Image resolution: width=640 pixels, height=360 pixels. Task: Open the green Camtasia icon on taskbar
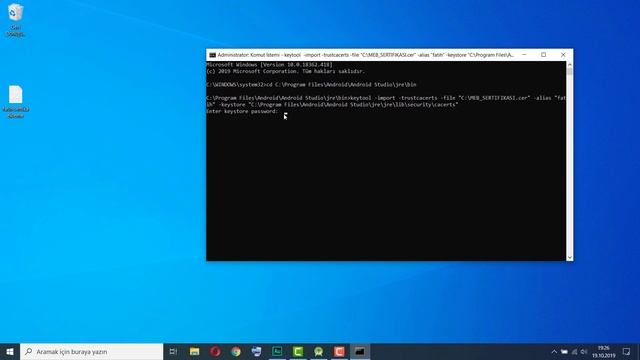pos(298,351)
